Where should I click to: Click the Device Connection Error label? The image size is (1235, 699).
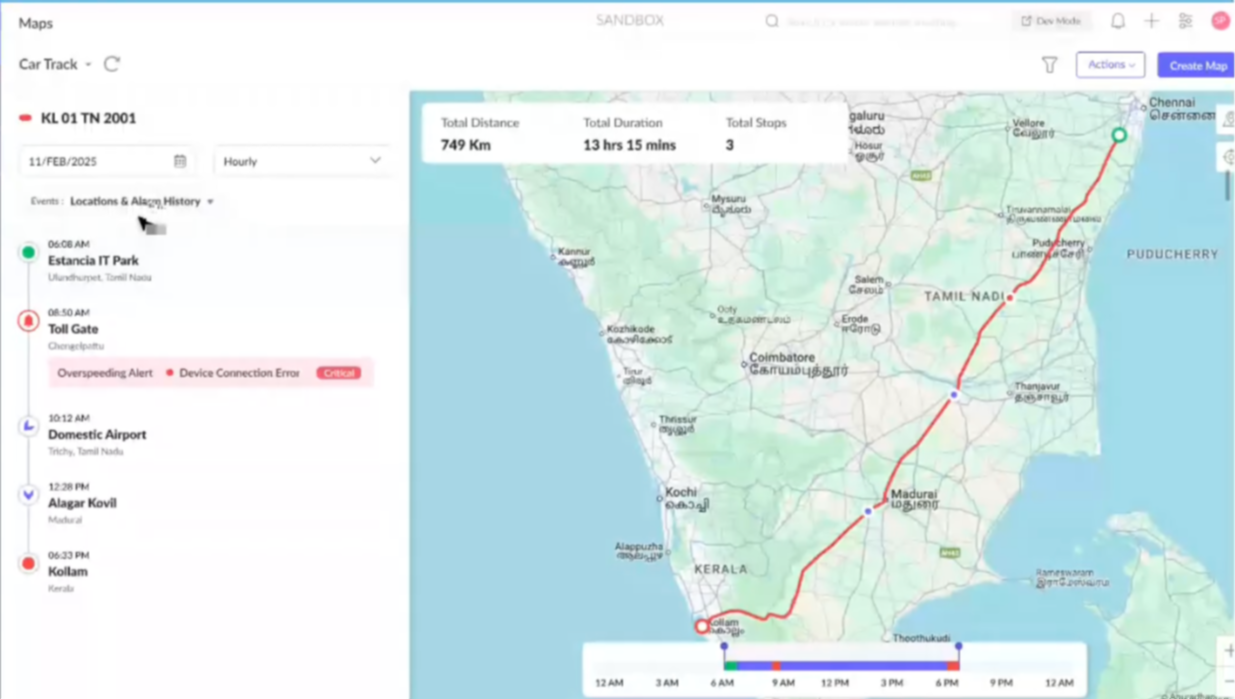[239, 373]
